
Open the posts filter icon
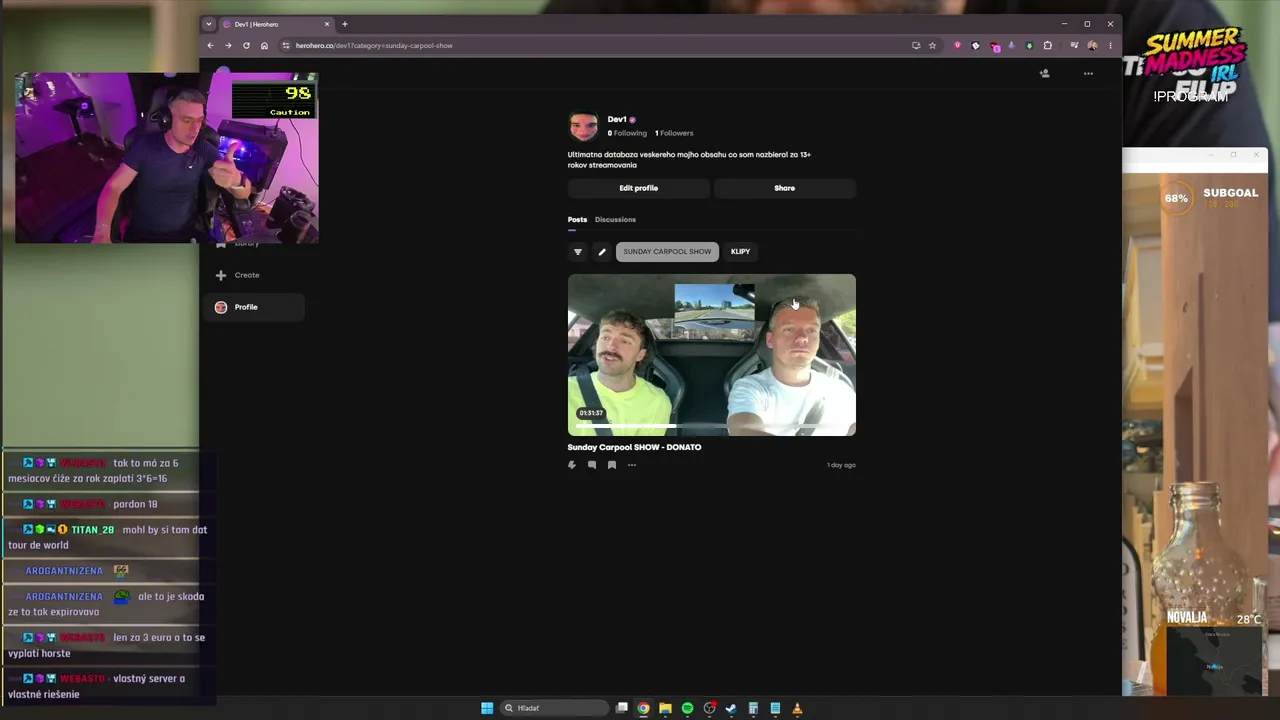tap(577, 252)
